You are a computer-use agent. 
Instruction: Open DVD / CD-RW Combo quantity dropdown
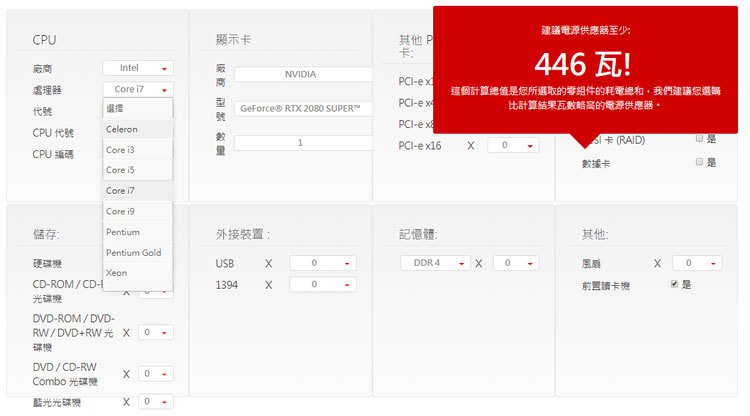(x=156, y=373)
